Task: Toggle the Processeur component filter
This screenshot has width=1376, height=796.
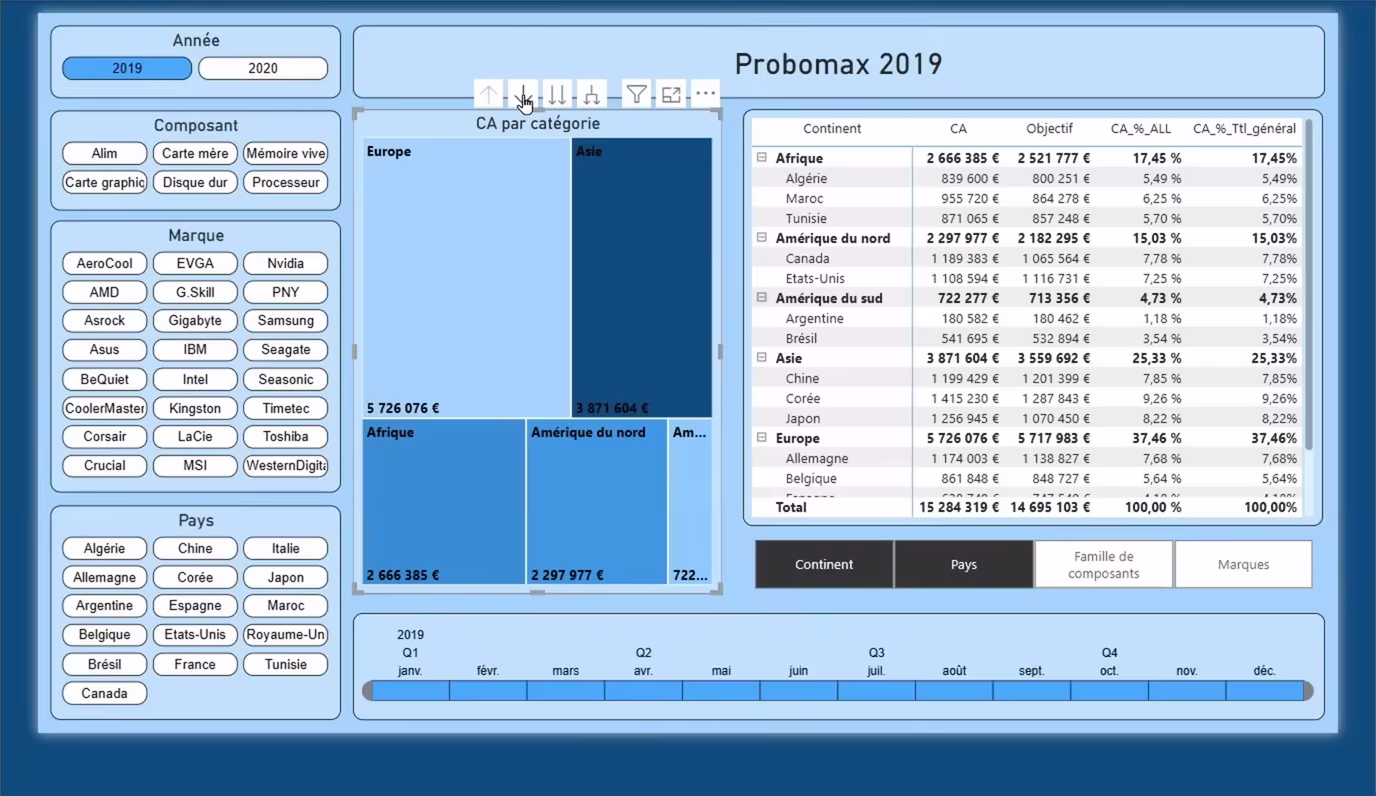Action: (286, 182)
